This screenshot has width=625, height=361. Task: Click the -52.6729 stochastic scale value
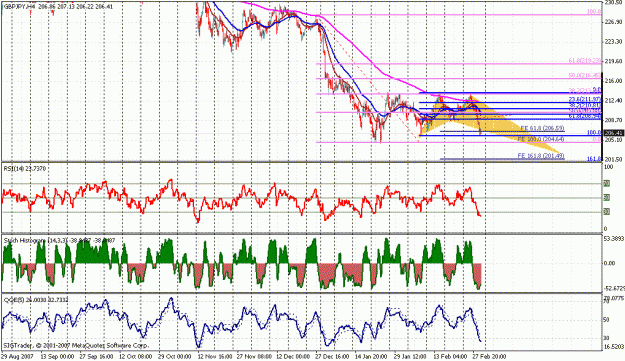pos(614,288)
